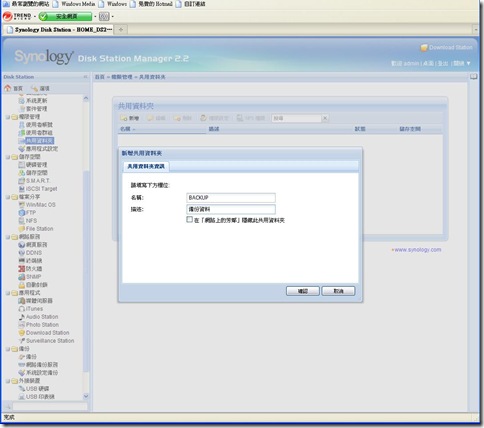Collapse the 應用程式 folder node
This screenshot has width=484, height=428.
[x=8, y=293]
